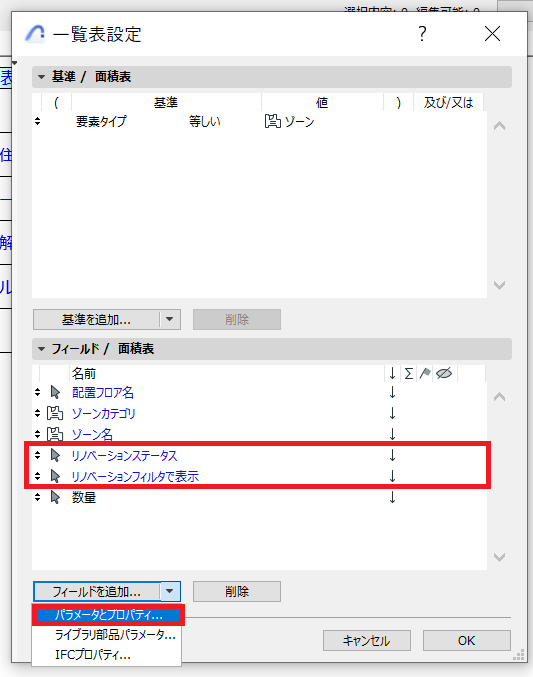
Task: Click the arrow icon beside 配置フロア名
Action: pos(55,392)
